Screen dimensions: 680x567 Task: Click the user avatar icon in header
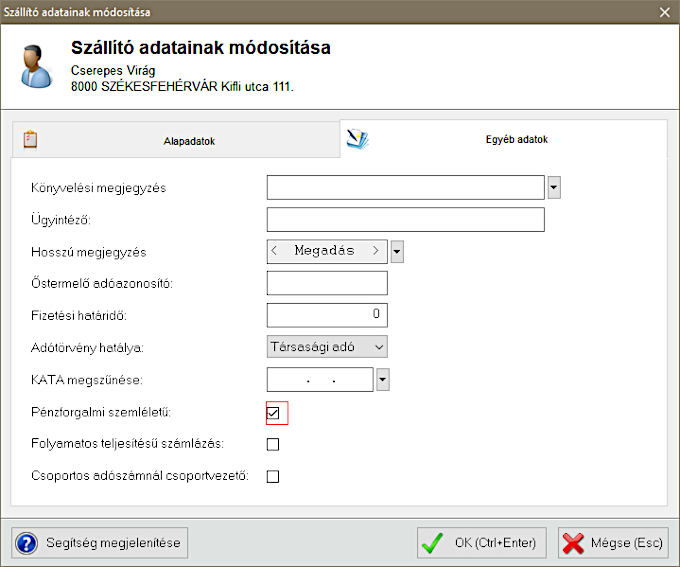[x=36, y=66]
